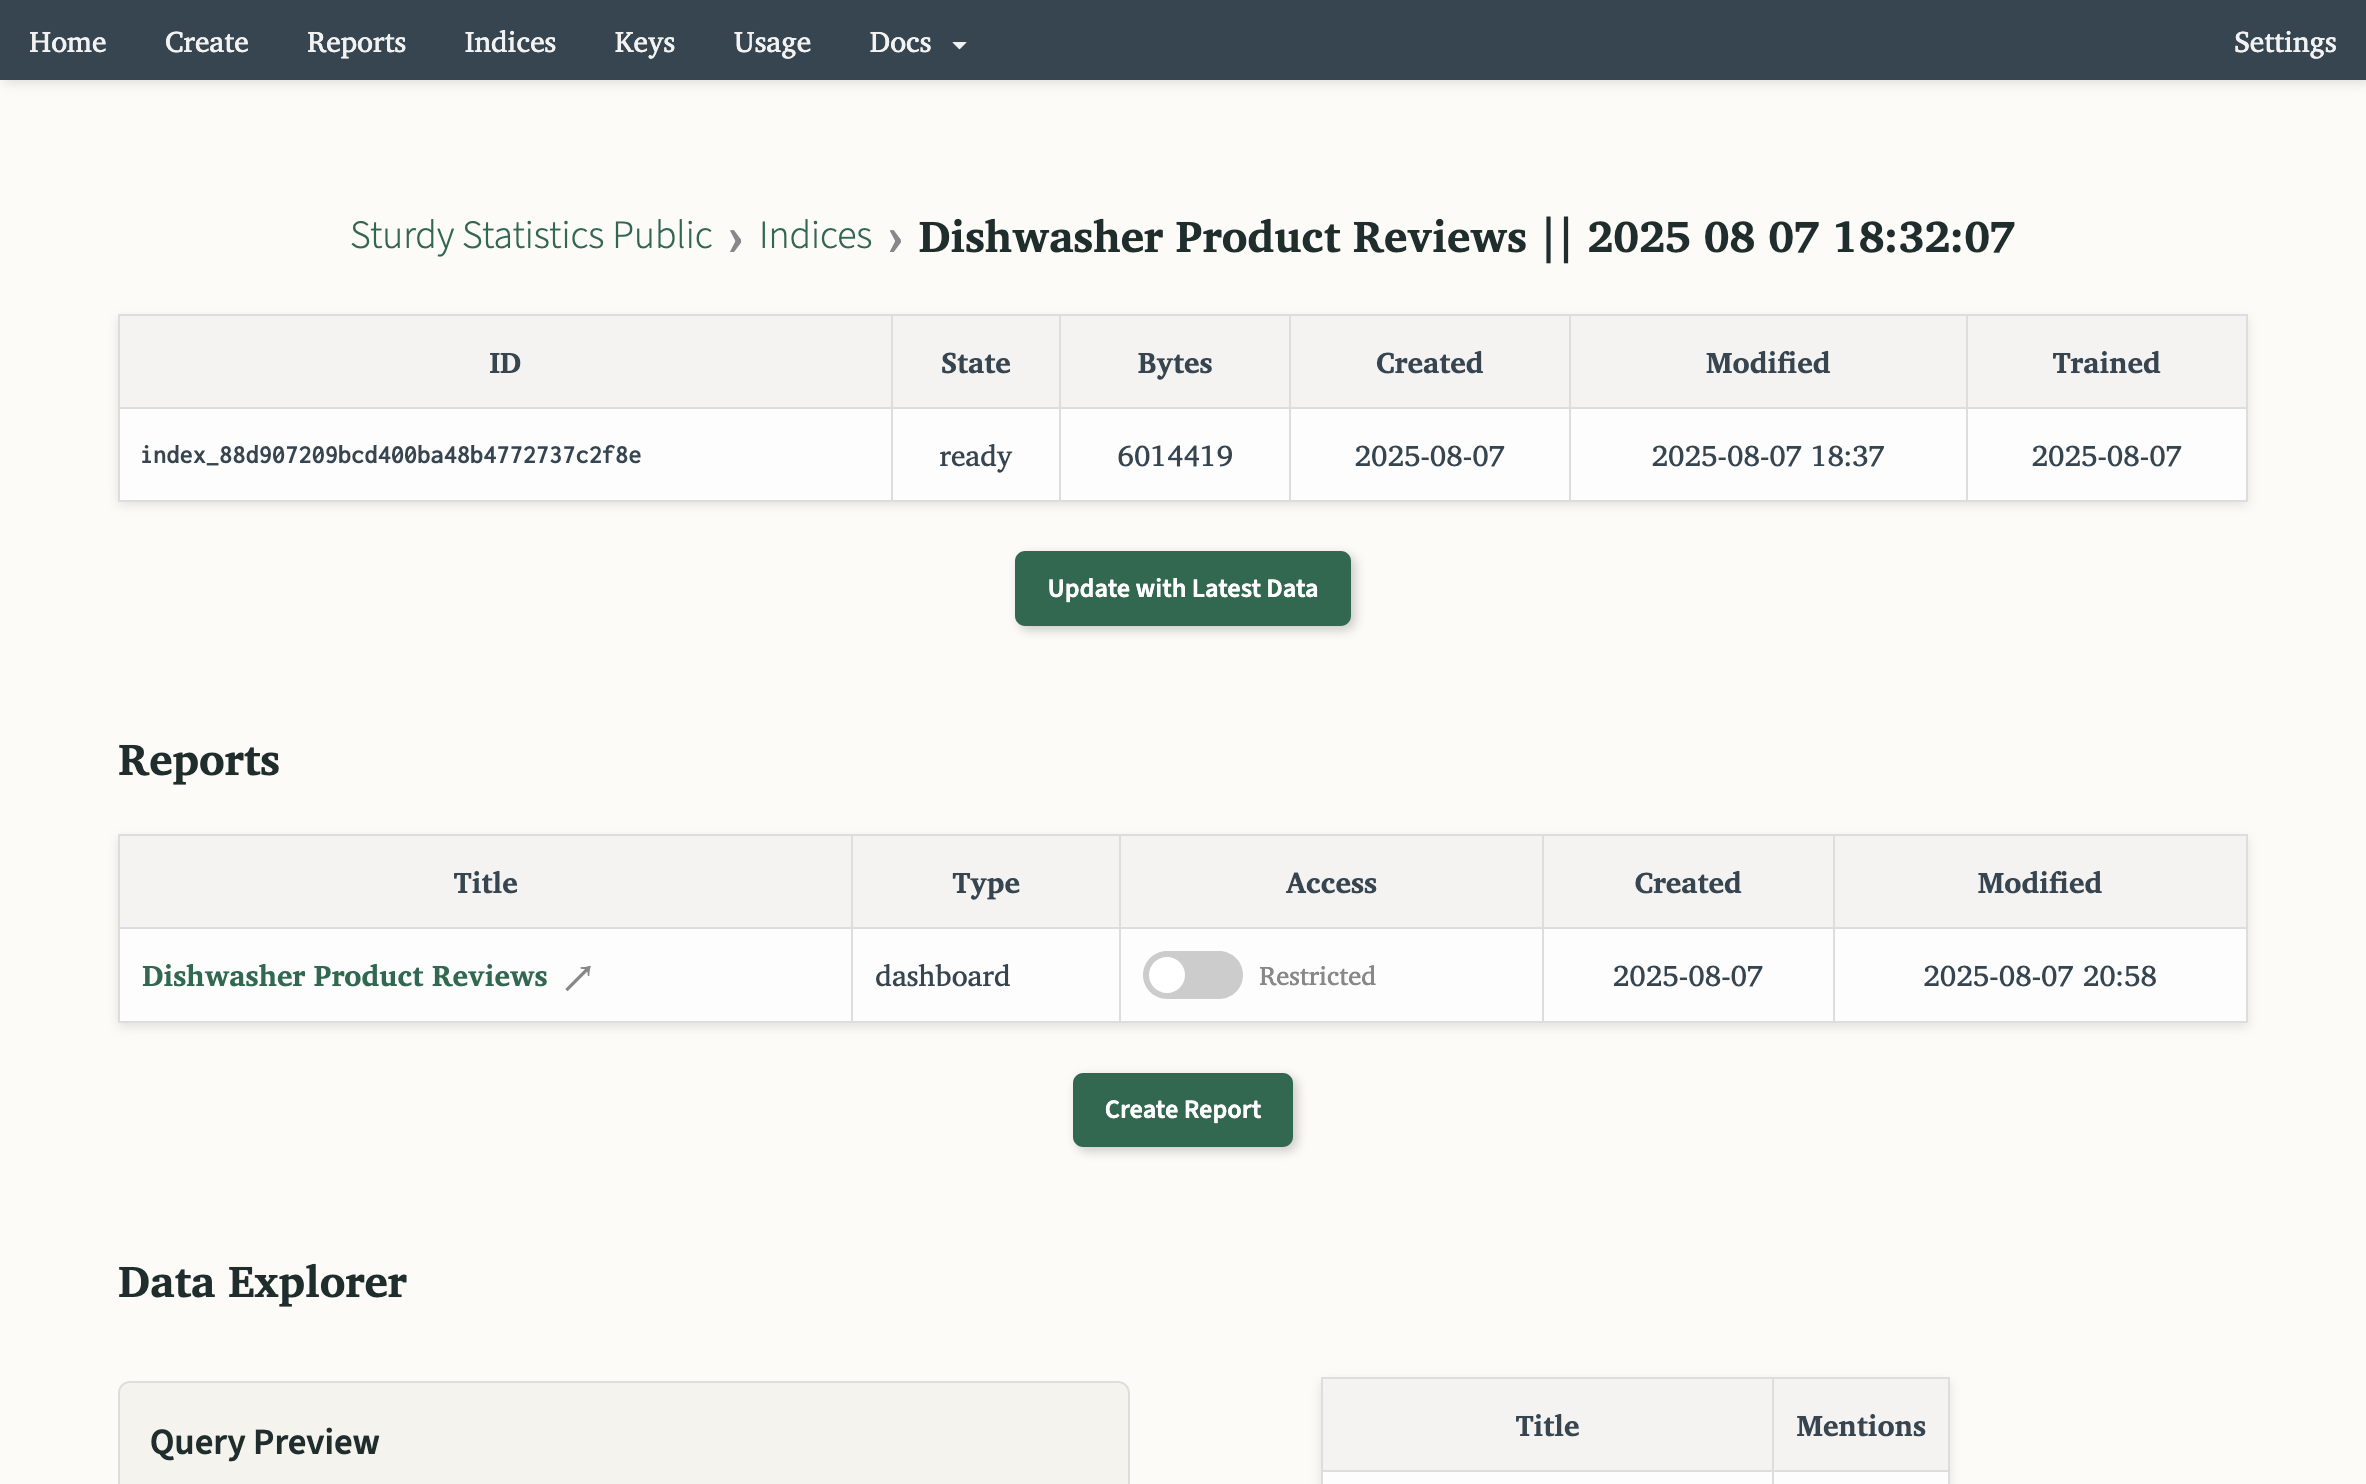2366x1484 pixels.
Task: Open Sturdy Statistics Public breadcrumb link
Action: [531, 236]
